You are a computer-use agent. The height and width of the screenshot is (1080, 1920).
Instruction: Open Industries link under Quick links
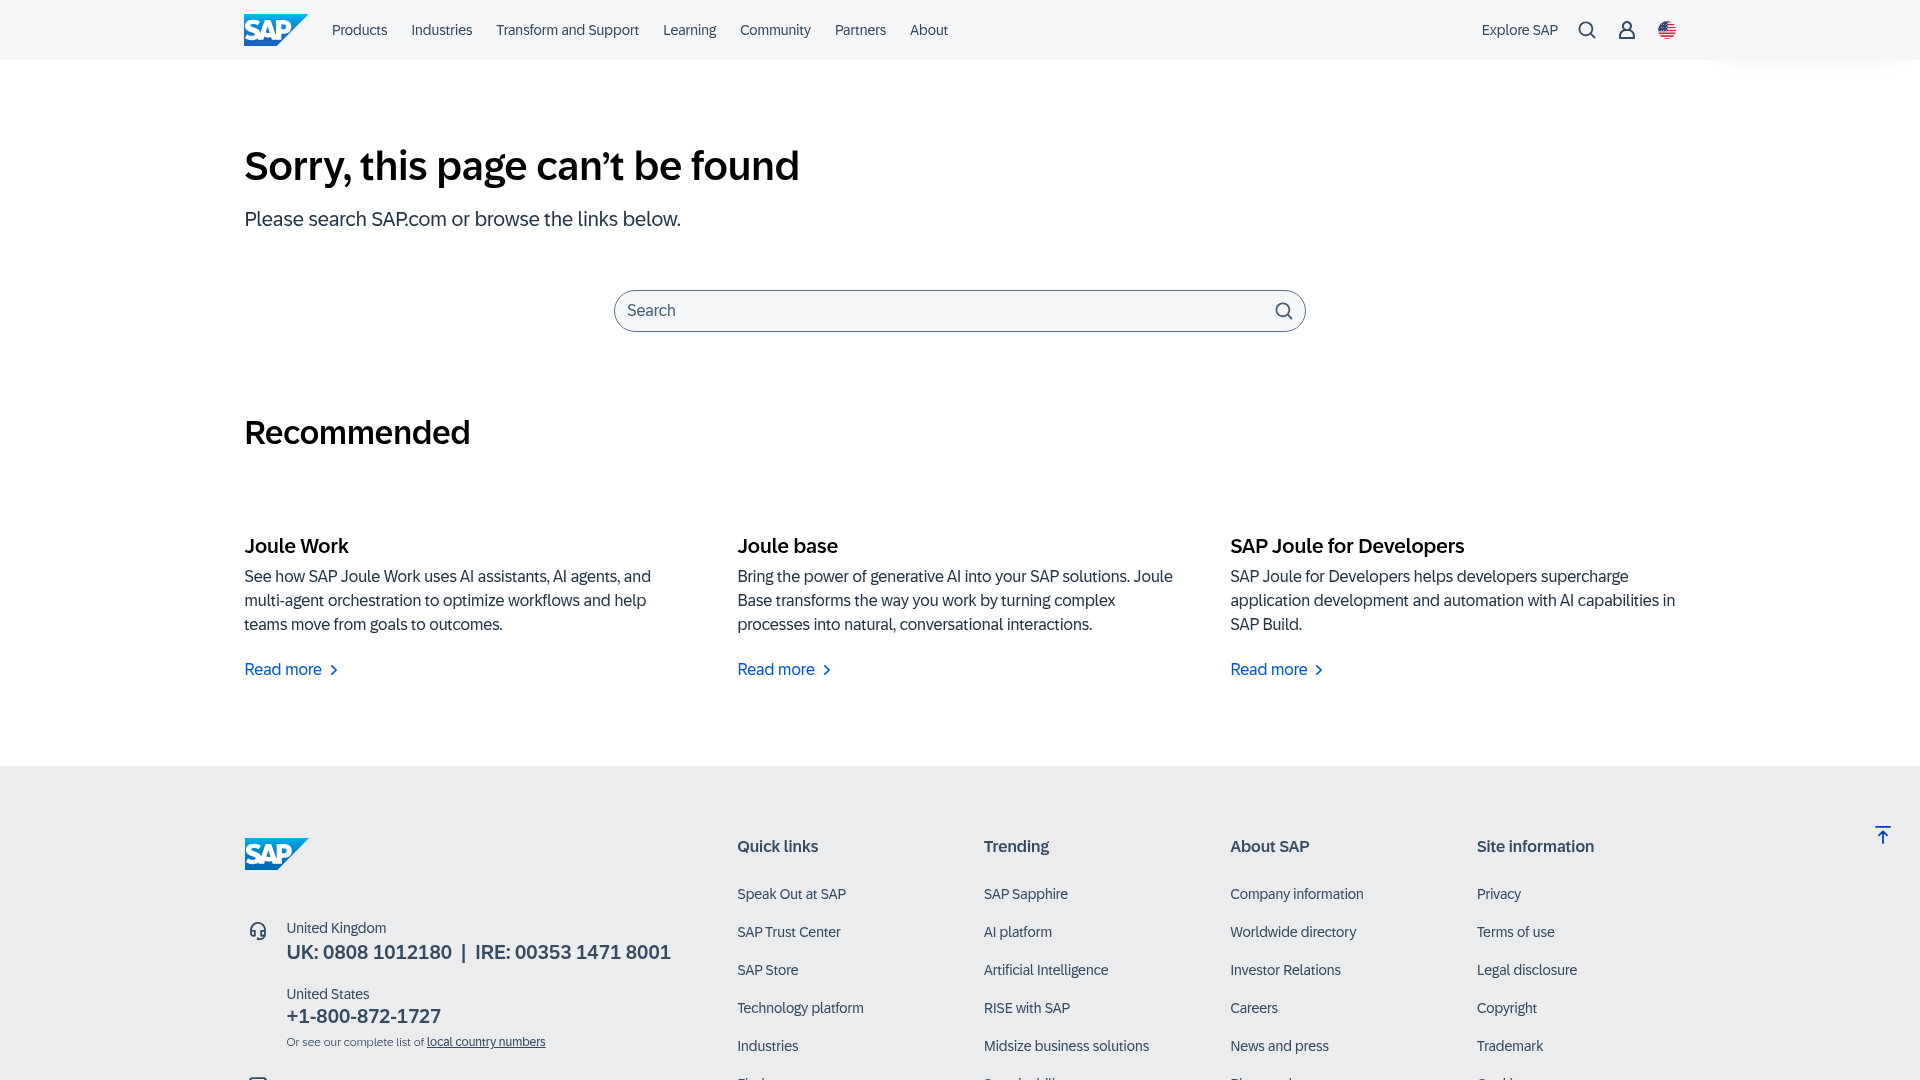click(767, 1046)
